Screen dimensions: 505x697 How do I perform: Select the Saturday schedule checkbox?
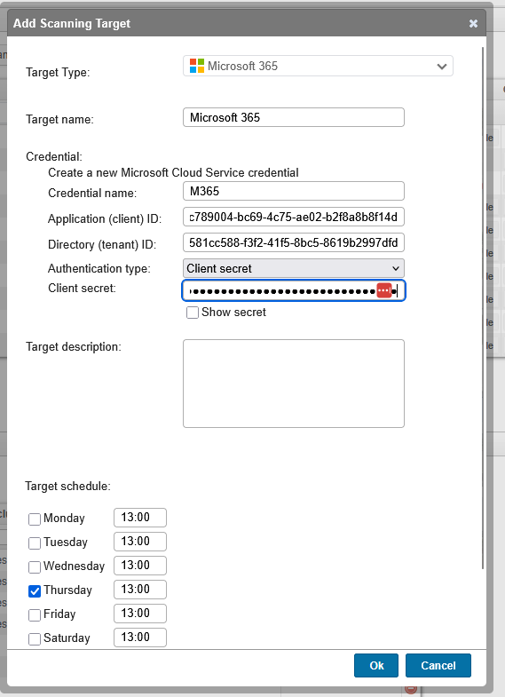click(x=34, y=639)
